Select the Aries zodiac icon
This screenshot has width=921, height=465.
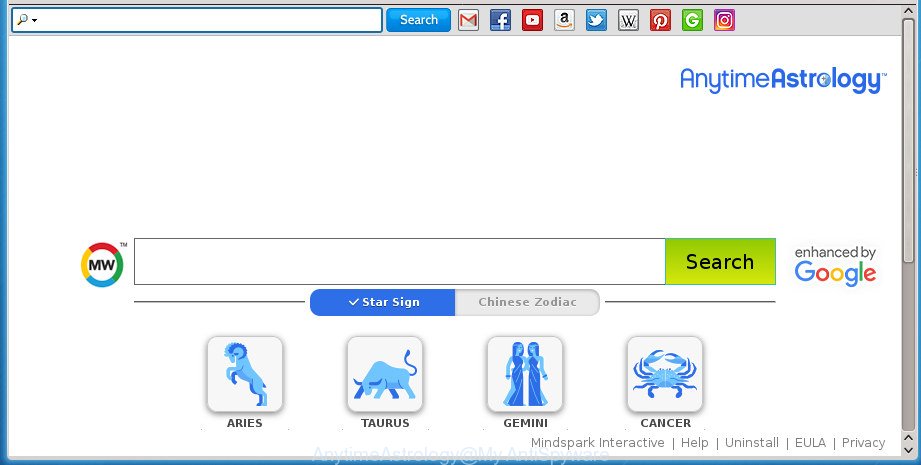245,374
